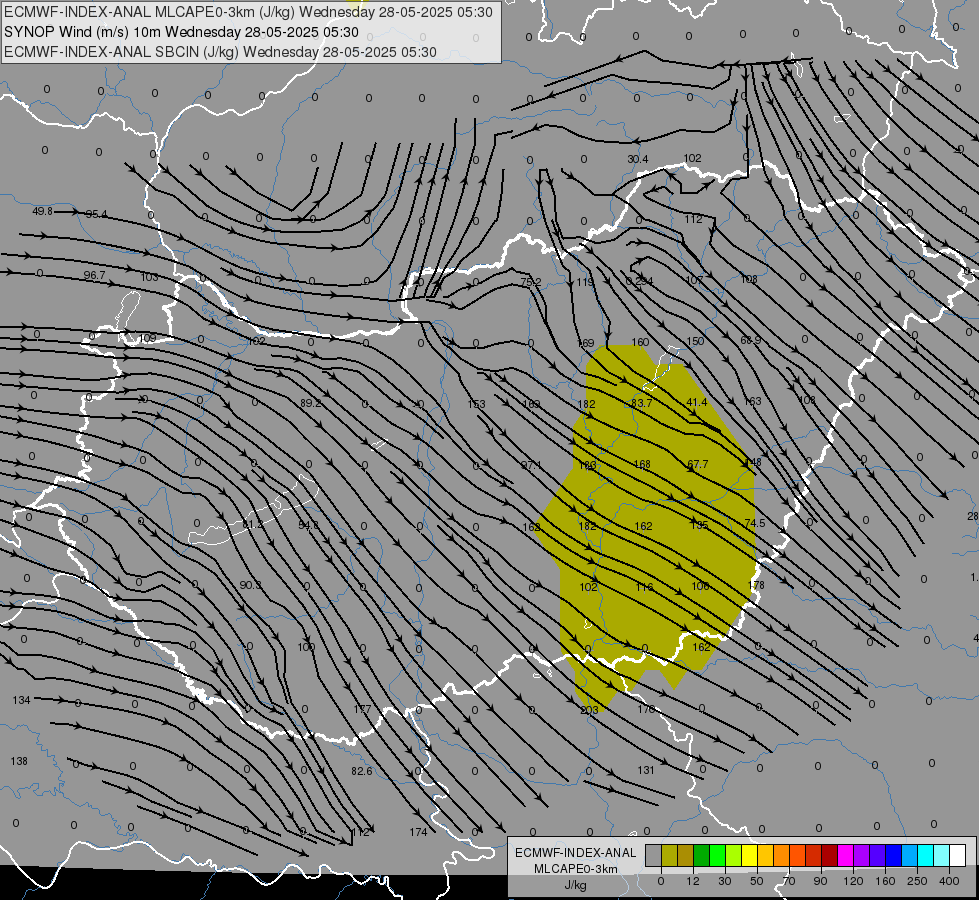Click the 83.7 value in the shaded area
The image size is (979, 900).
pos(642,403)
